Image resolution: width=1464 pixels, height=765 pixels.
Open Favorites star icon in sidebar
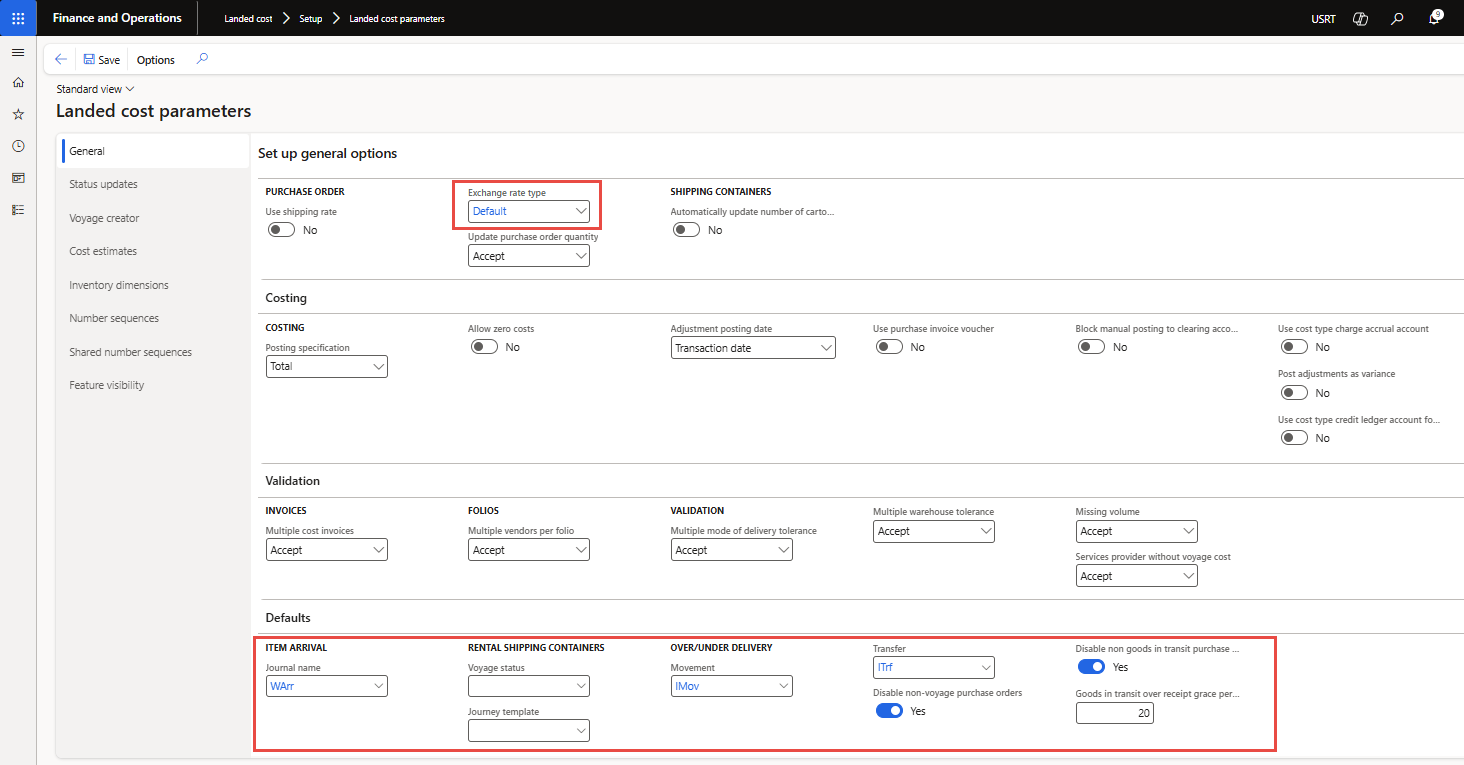[18, 114]
